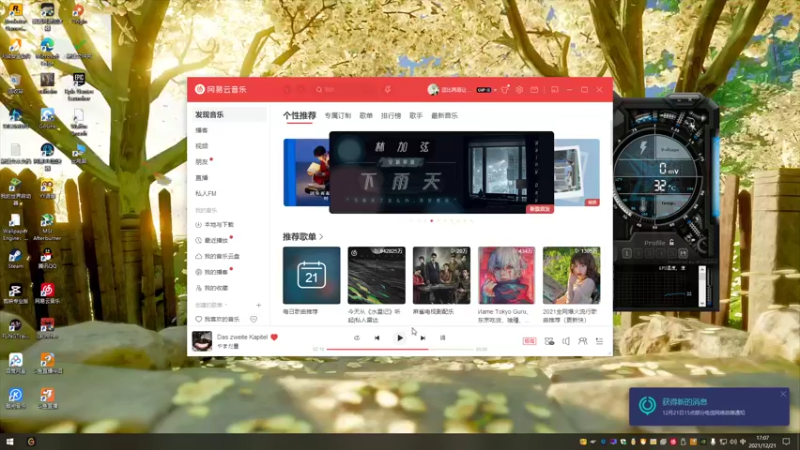Open the play queue list icon
This screenshot has width=800, height=450.
click(x=599, y=341)
